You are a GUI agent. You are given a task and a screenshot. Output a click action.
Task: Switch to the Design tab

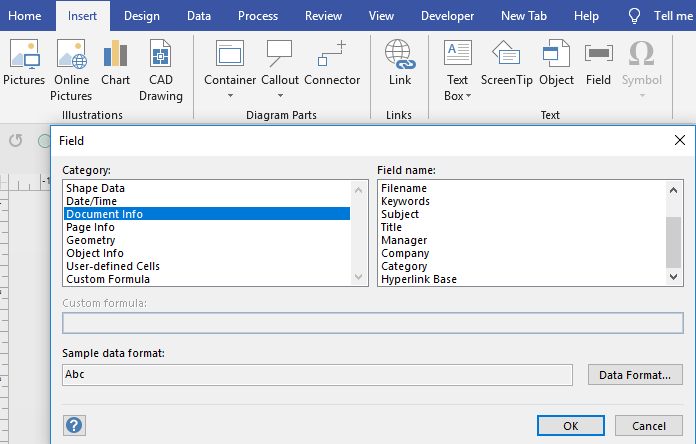pos(141,16)
